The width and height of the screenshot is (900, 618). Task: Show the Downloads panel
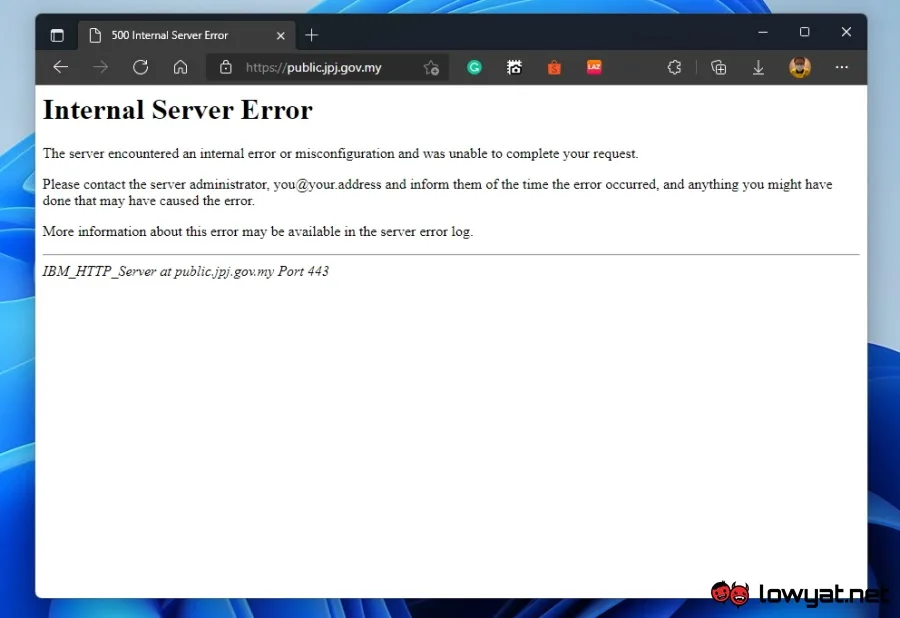[758, 67]
